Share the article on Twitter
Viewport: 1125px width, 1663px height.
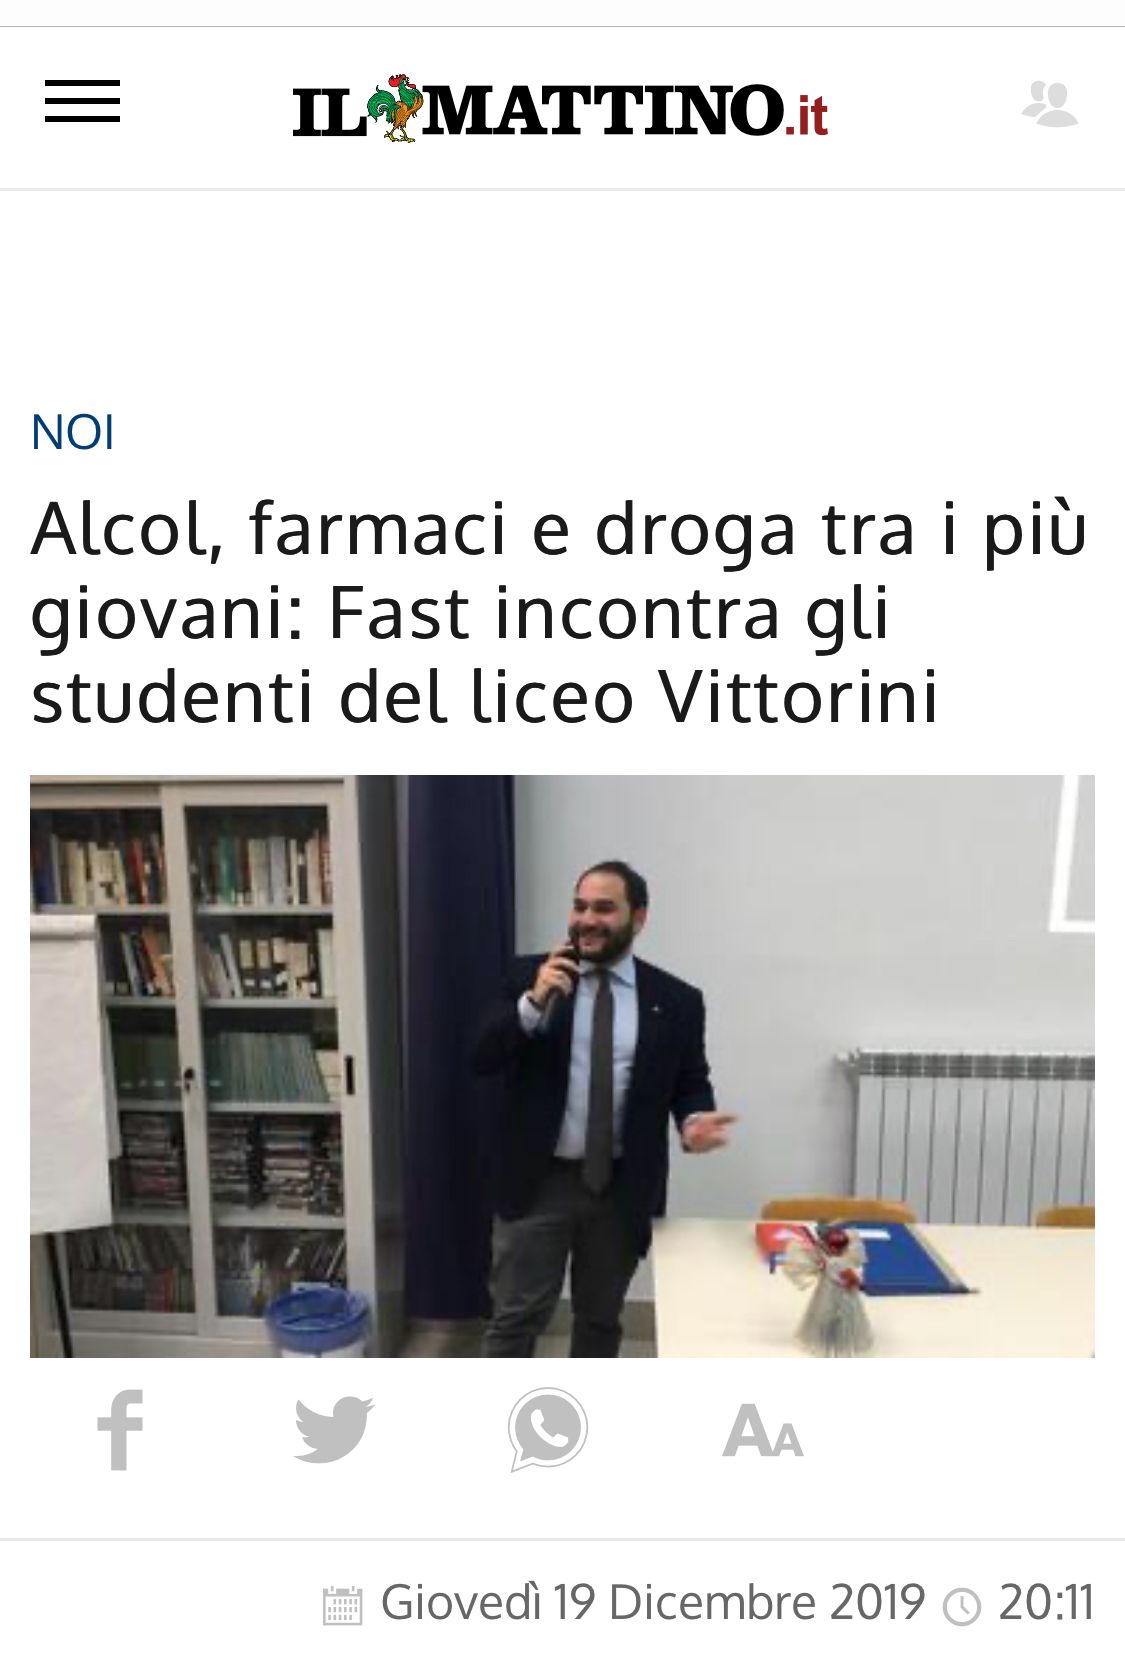[x=334, y=1430]
